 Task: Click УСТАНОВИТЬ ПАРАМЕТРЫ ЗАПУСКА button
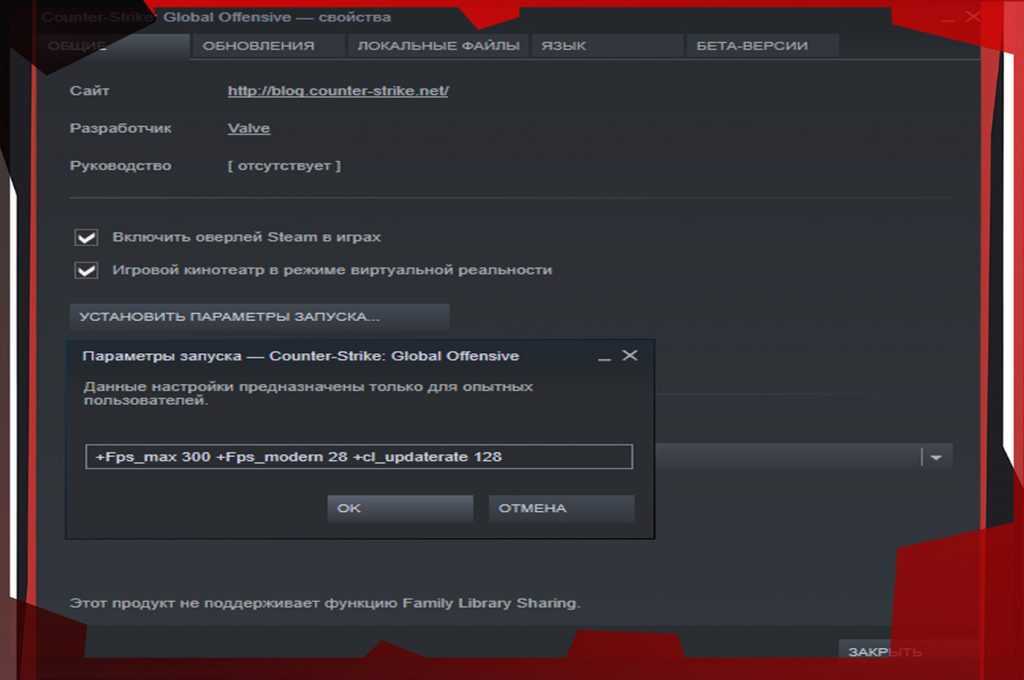click(259, 316)
